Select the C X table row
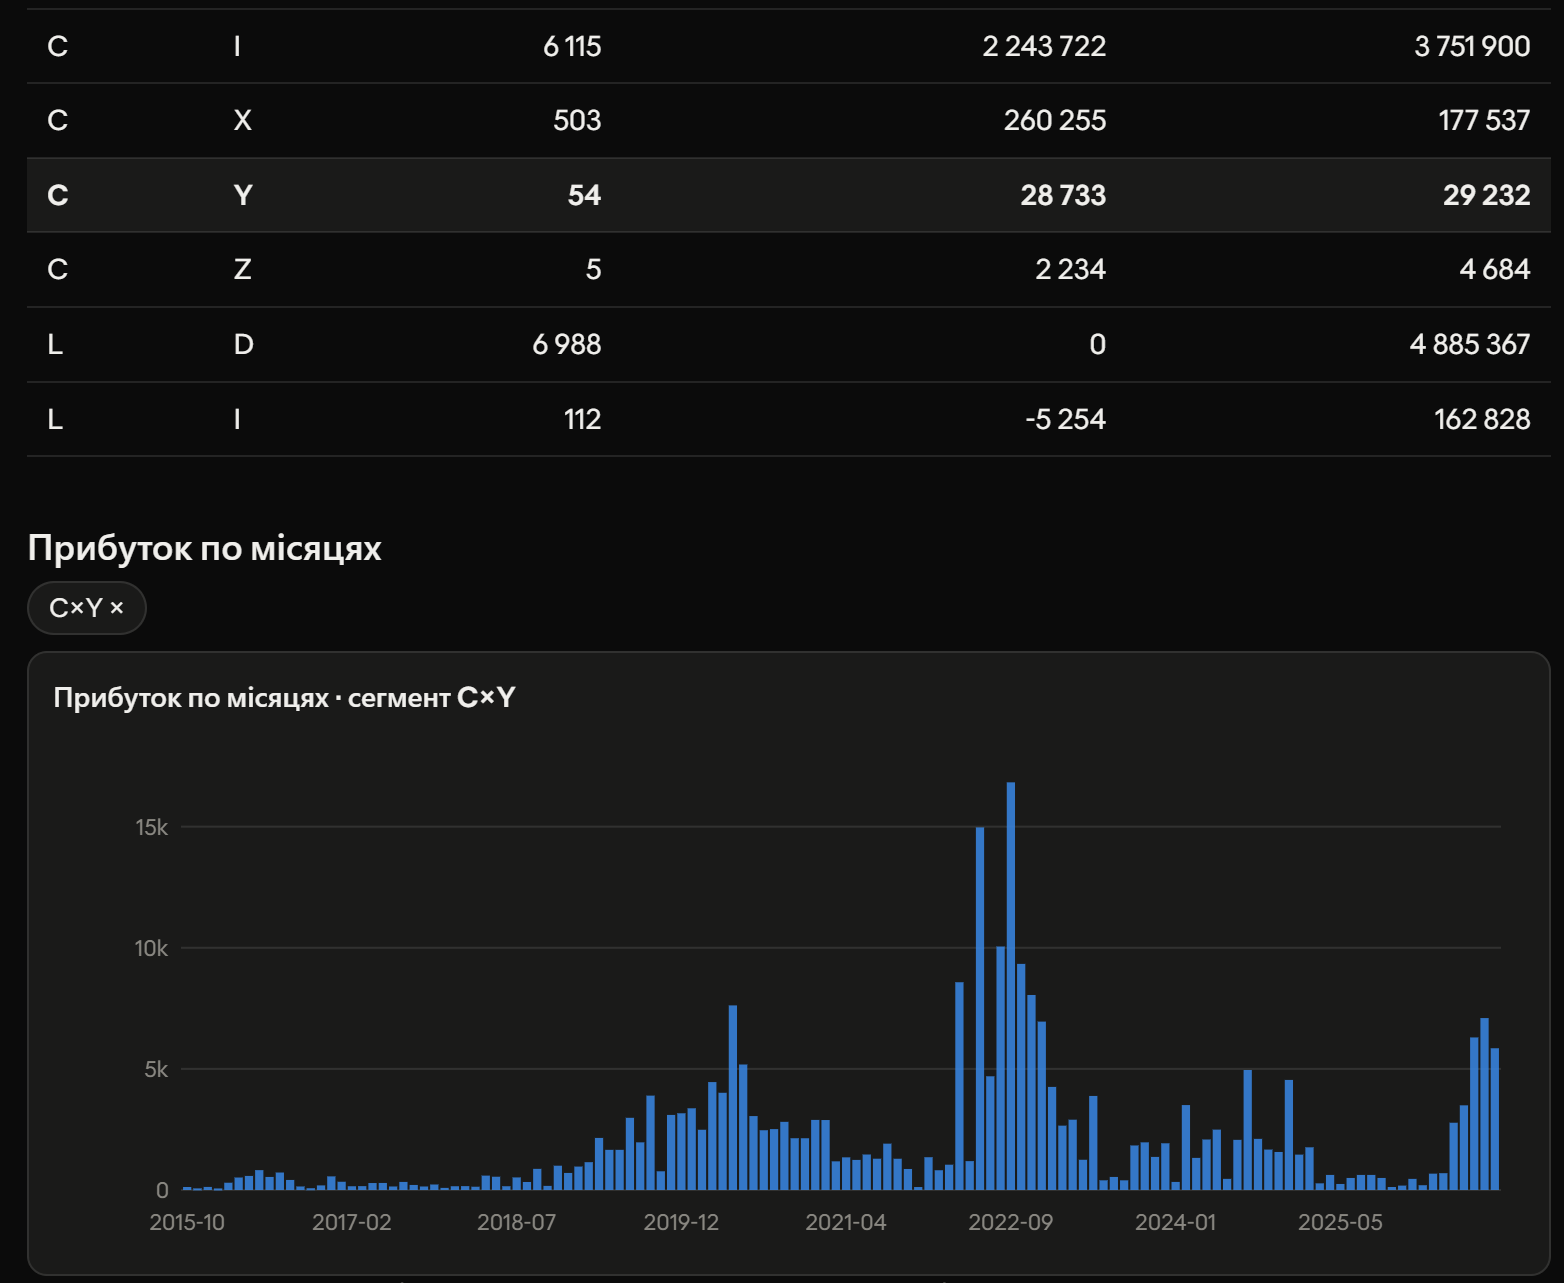 coord(788,121)
